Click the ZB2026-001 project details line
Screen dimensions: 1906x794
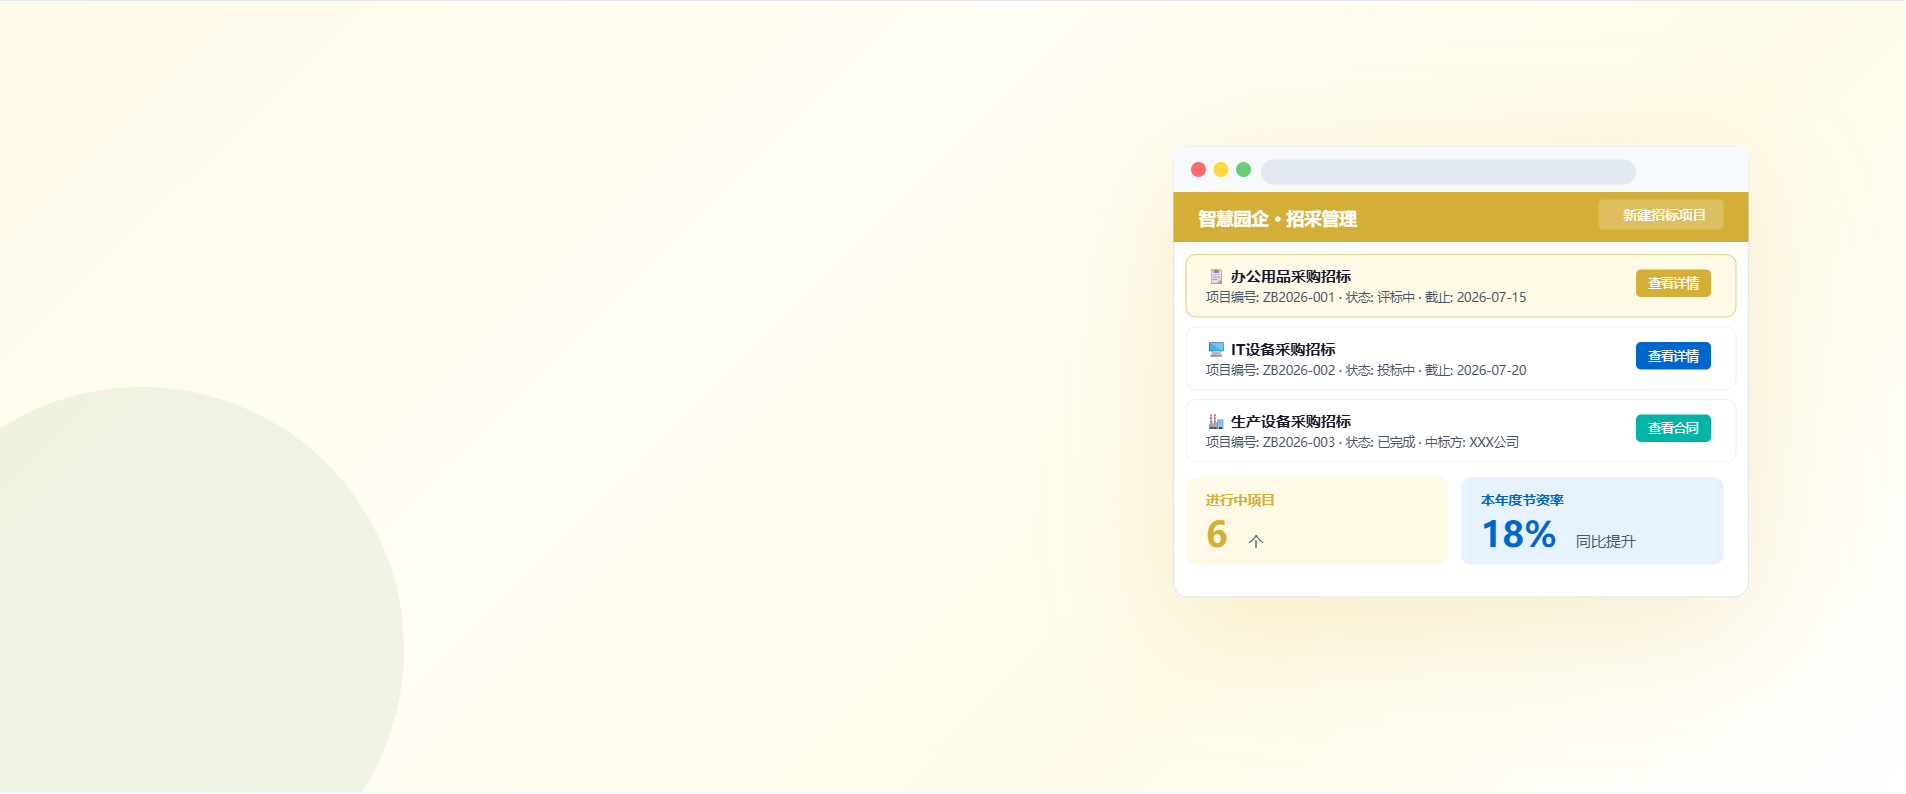tap(1366, 297)
